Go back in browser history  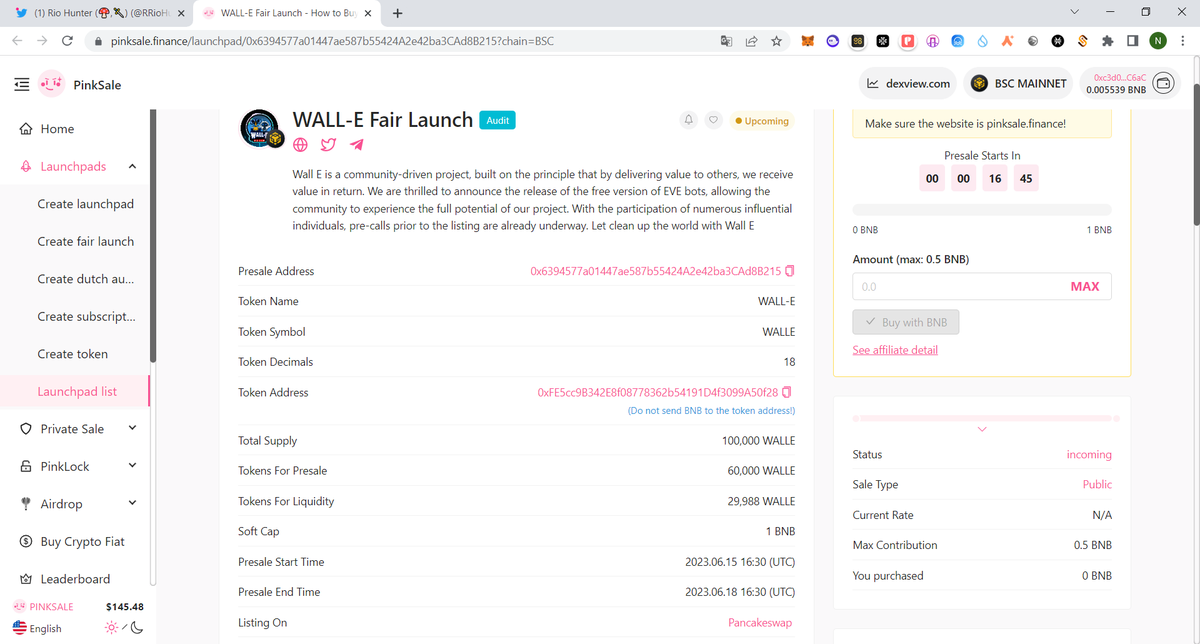18,41
